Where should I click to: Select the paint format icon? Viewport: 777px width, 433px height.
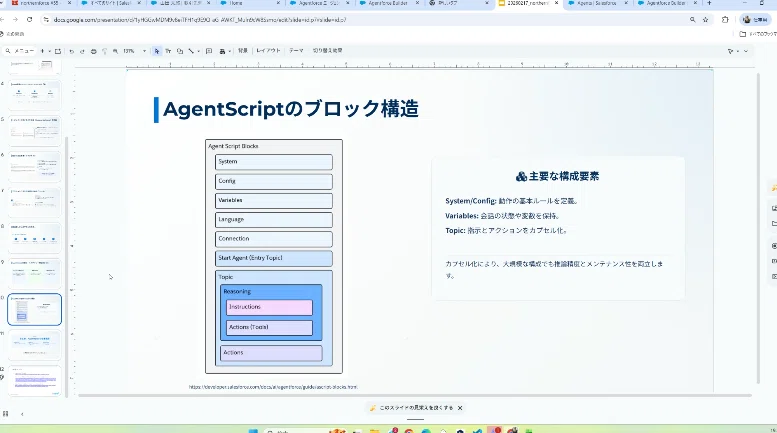click(x=104, y=51)
